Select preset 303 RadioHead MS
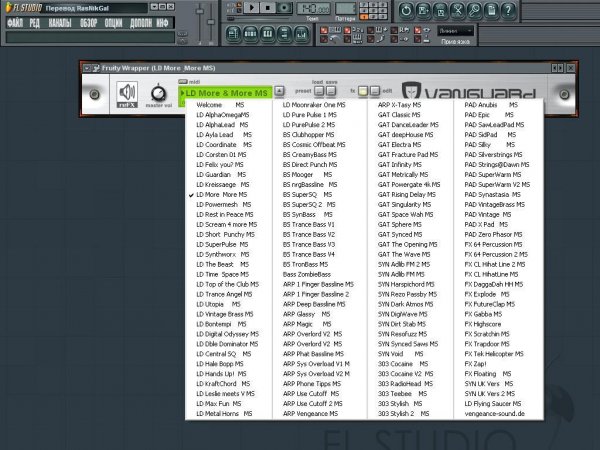This screenshot has height=450, width=600. point(410,384)
